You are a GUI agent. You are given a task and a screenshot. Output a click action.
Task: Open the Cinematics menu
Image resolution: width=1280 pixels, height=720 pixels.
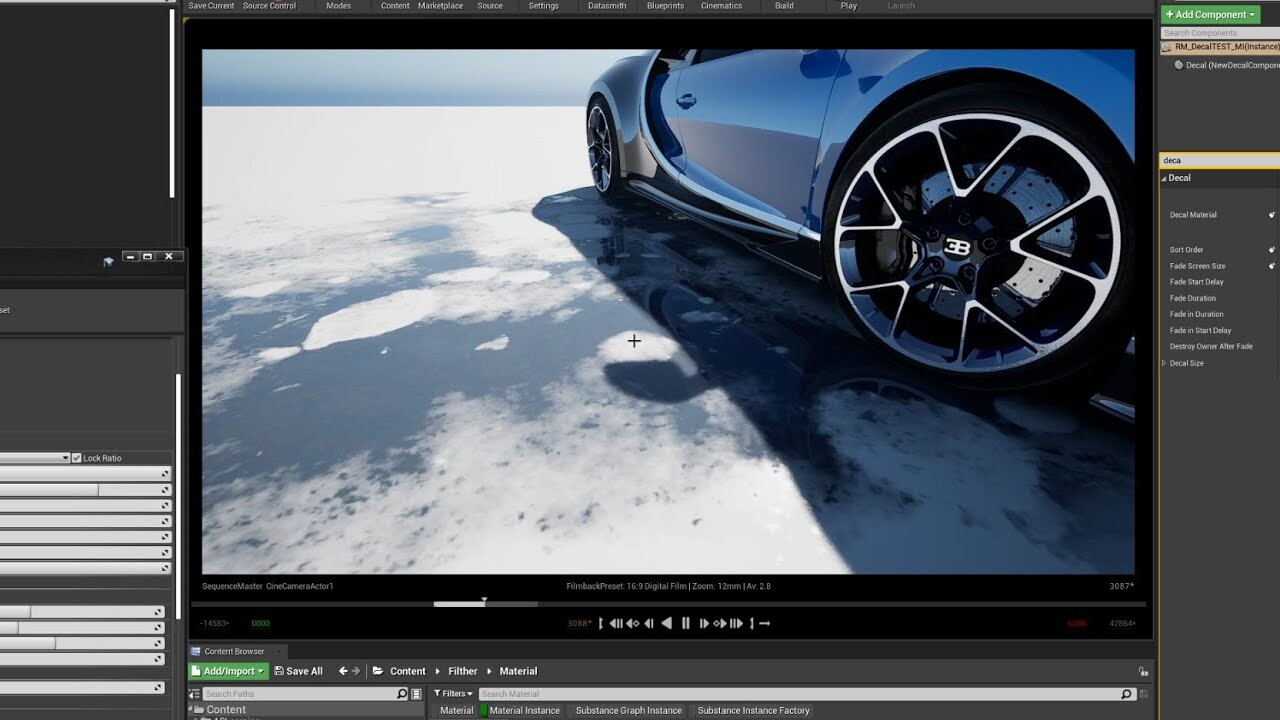click(x=722, y=6)
